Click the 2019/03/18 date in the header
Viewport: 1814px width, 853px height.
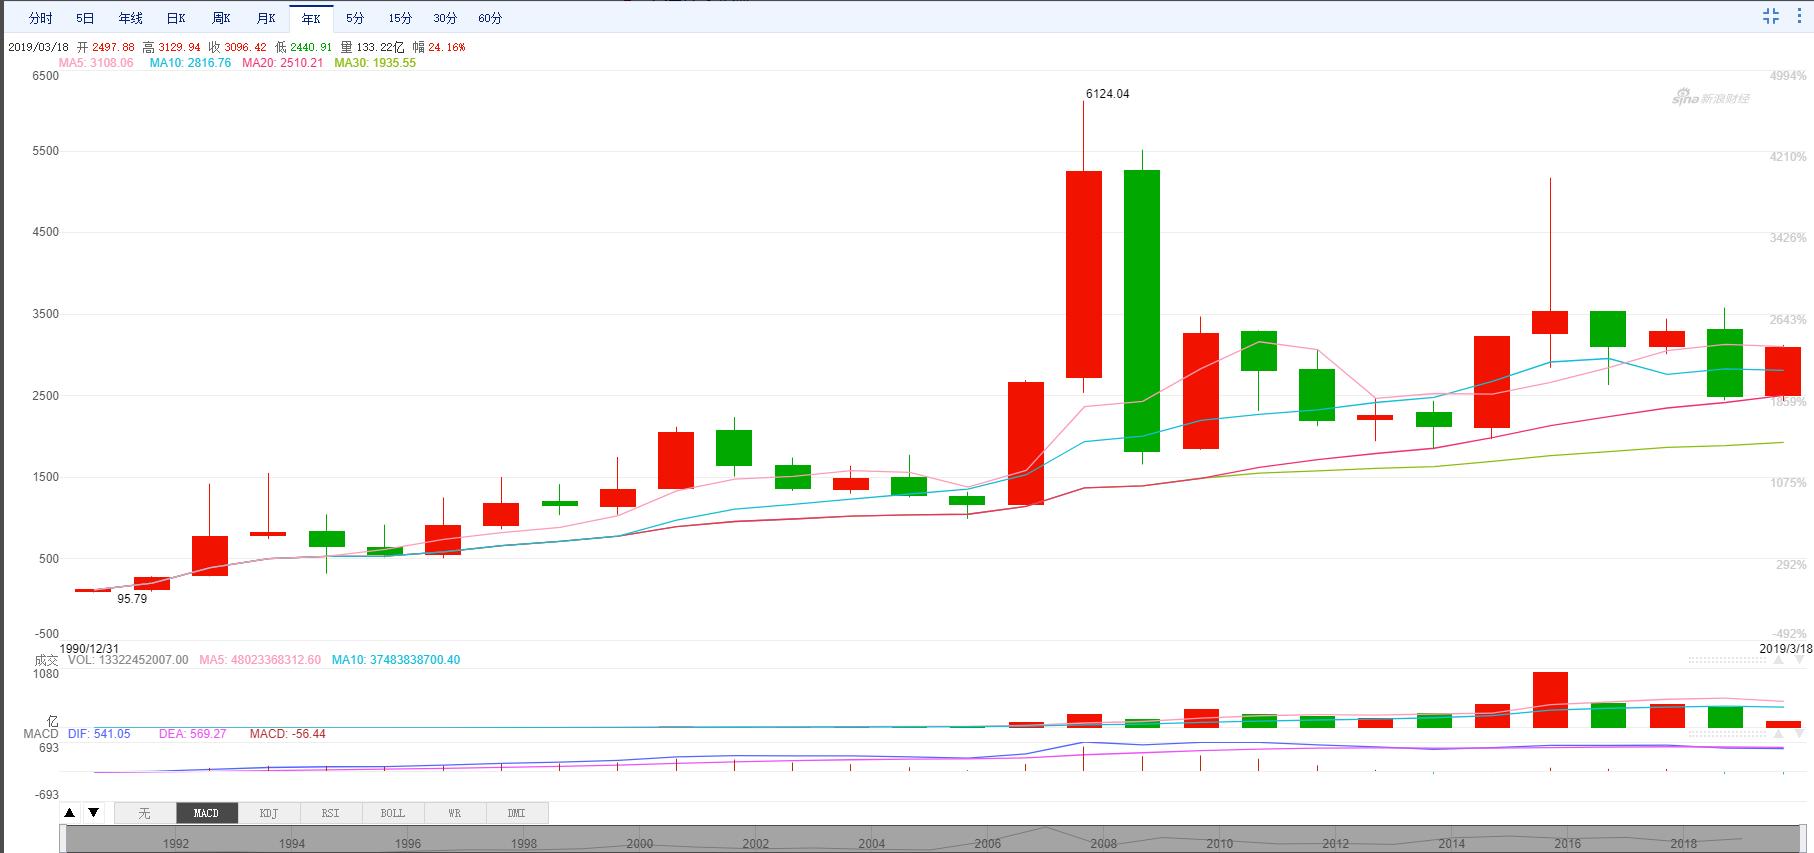[38, 47]
